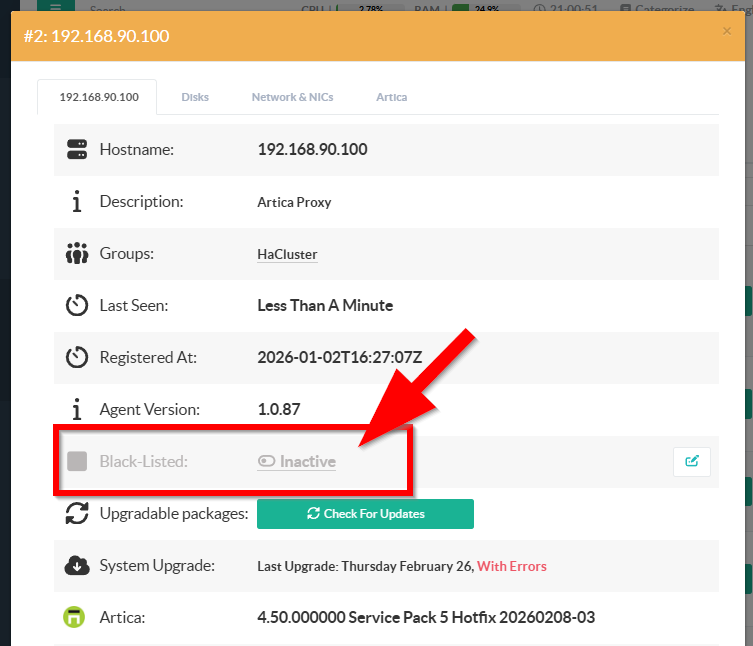Open the Network & NICs tab
This screenshot has height=646, width=753.
tap(292, 97)
